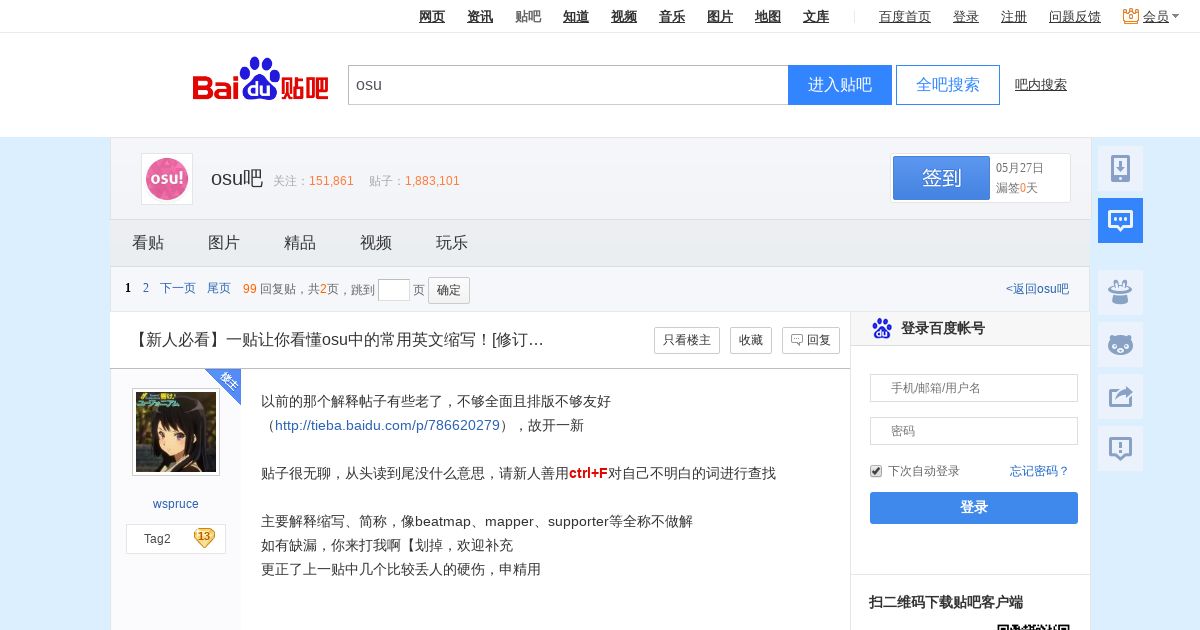Open the report exclamation sidebar icon
This screenshot has width=1200, height=630.
[x=1120, y=448]
